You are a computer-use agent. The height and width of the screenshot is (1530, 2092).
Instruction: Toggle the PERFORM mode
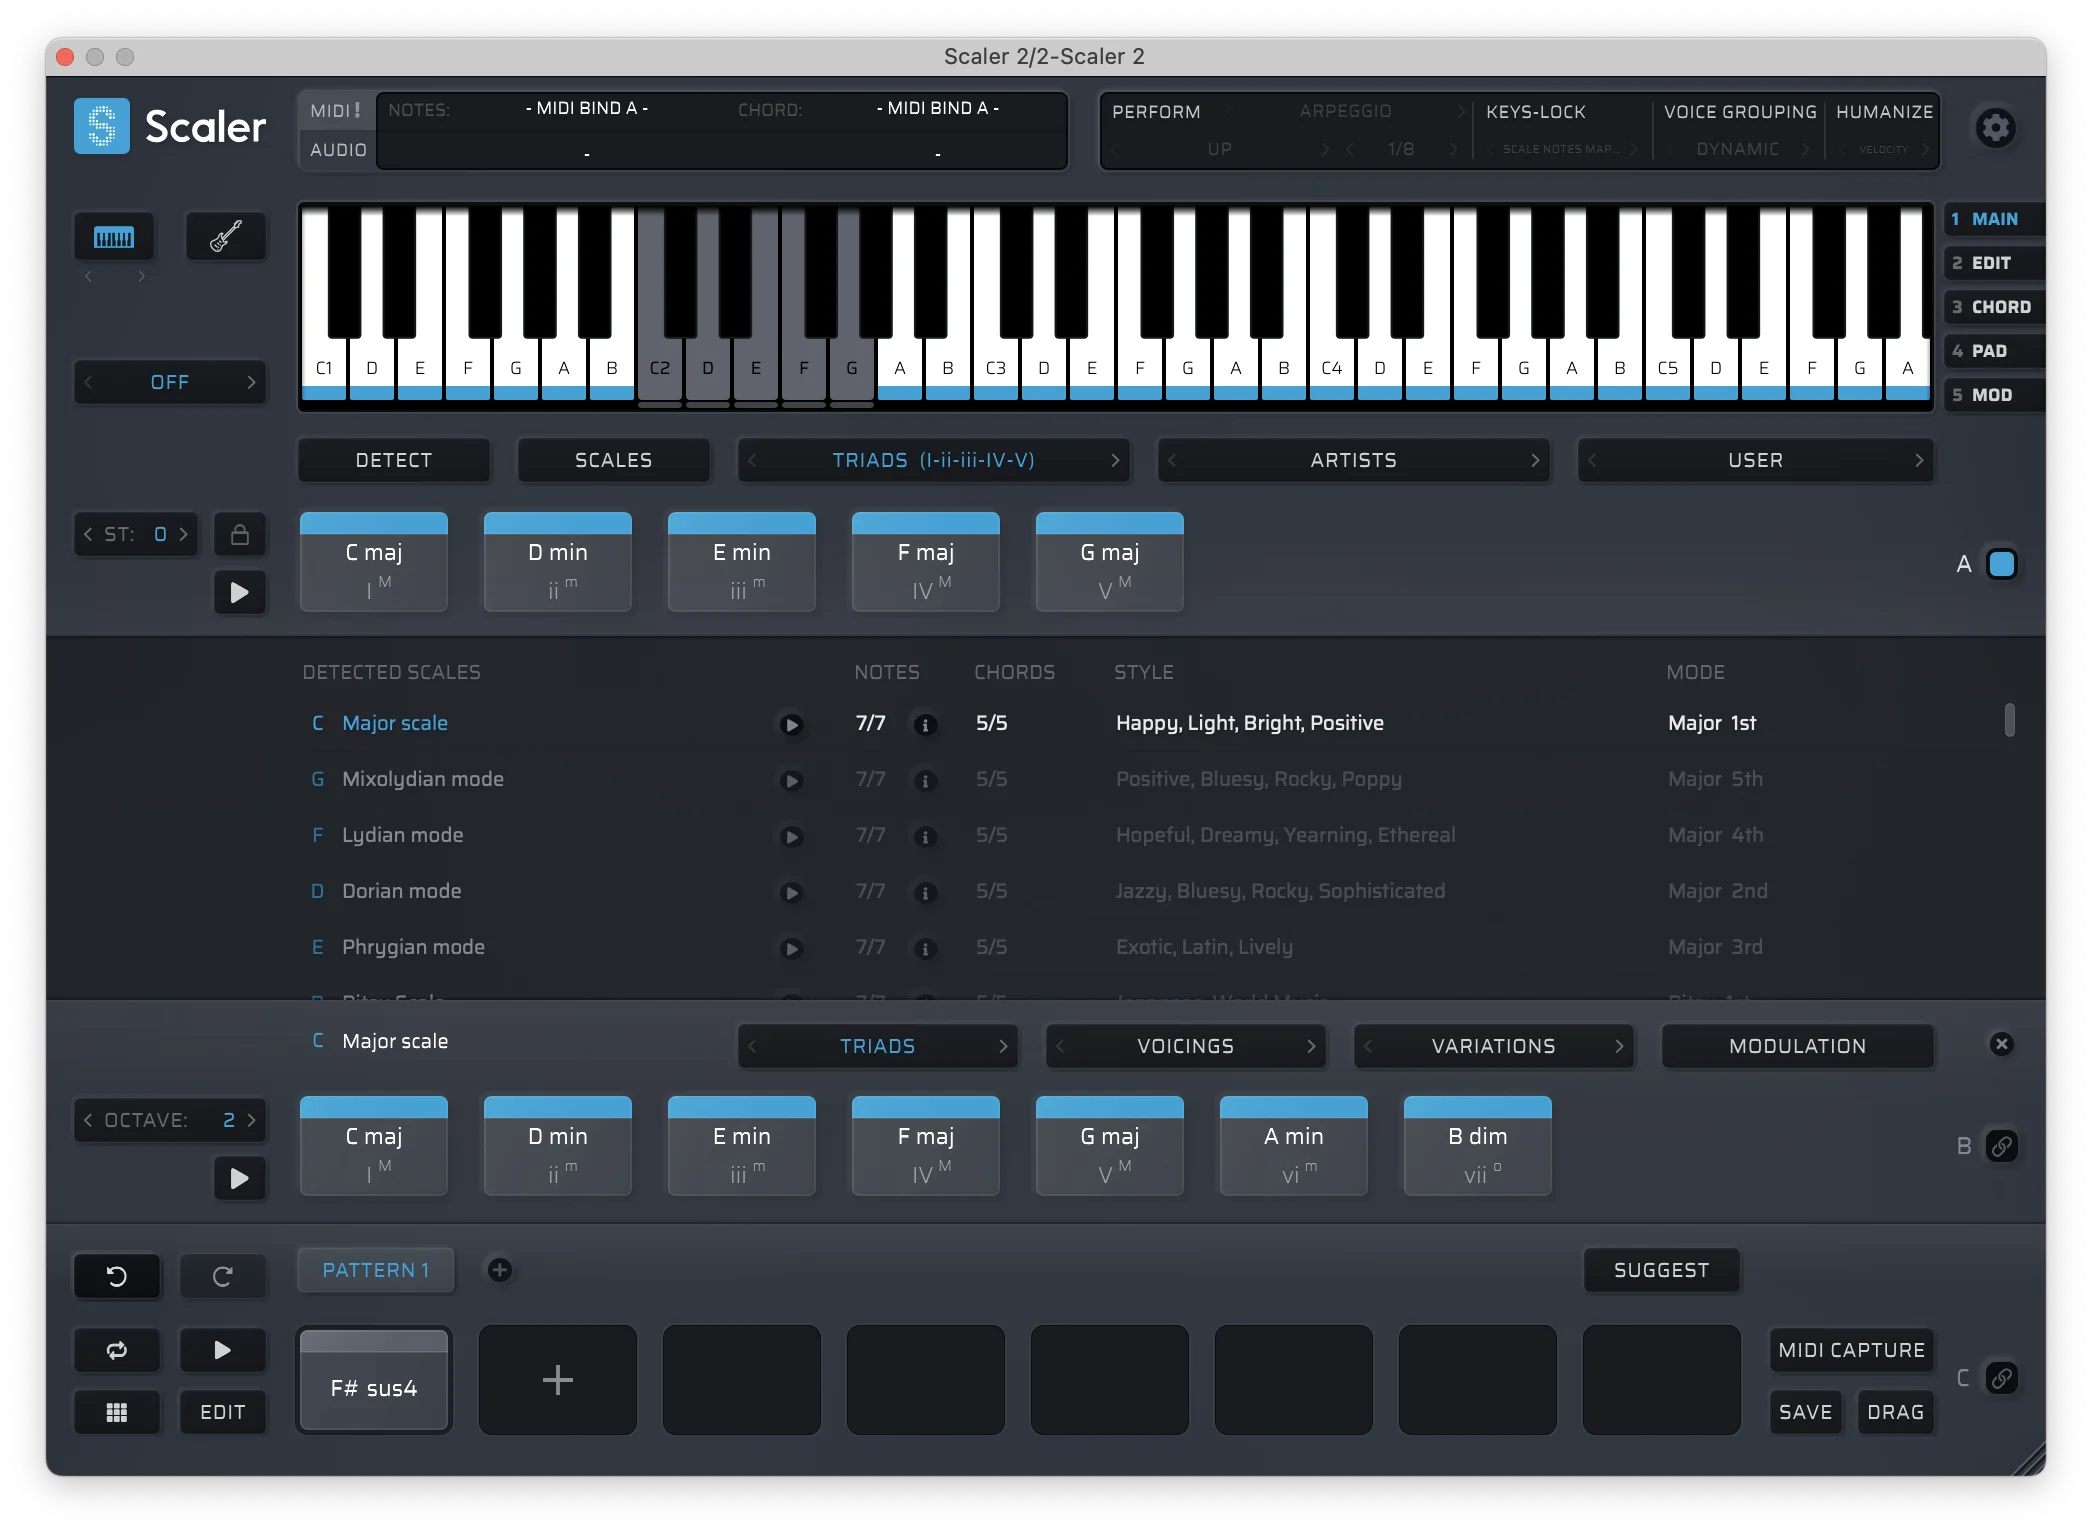click(x=1156, y=112)
